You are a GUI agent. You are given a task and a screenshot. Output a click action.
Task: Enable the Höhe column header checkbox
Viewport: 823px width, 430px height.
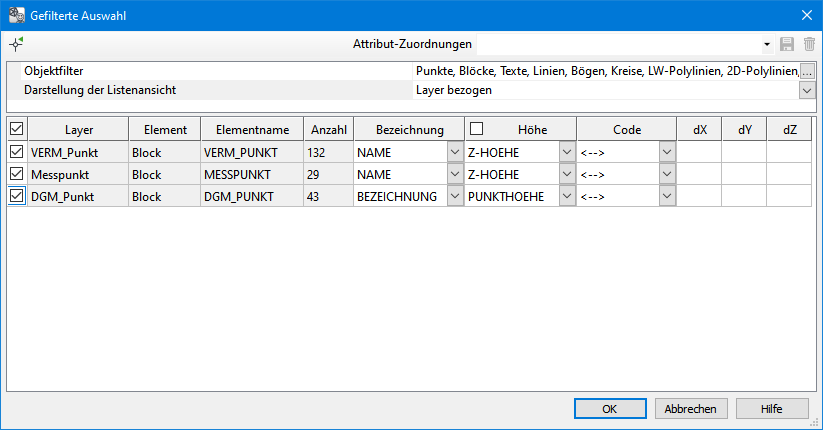pos(477,129)
